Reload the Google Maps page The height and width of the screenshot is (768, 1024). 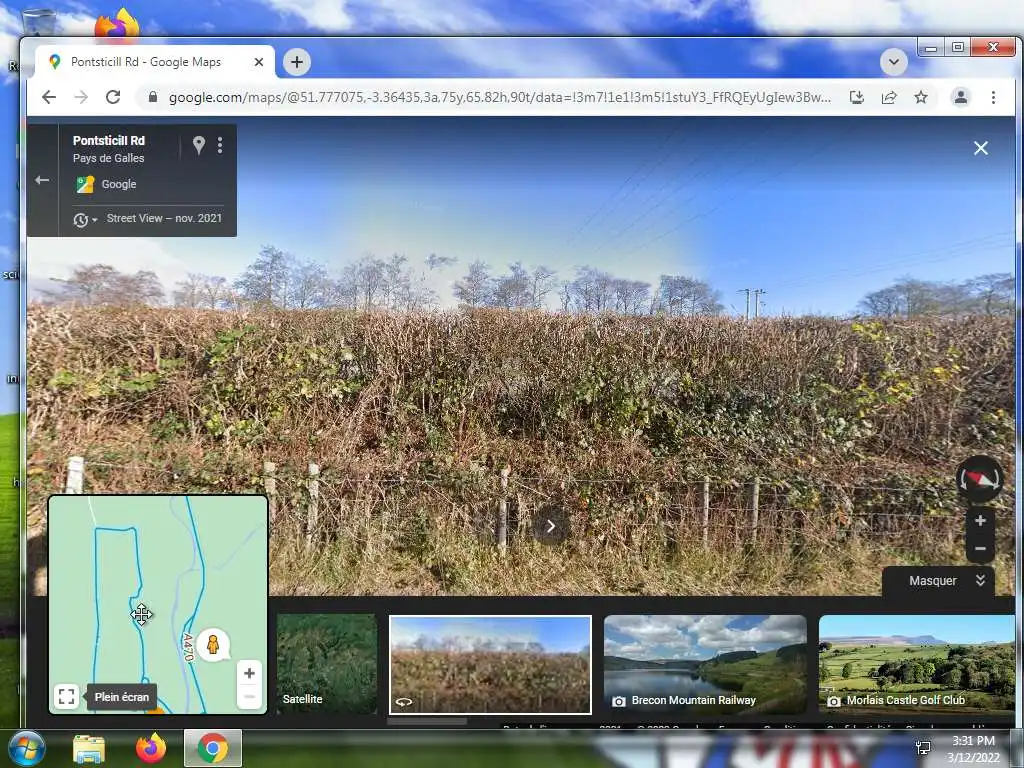pos(113,97)
